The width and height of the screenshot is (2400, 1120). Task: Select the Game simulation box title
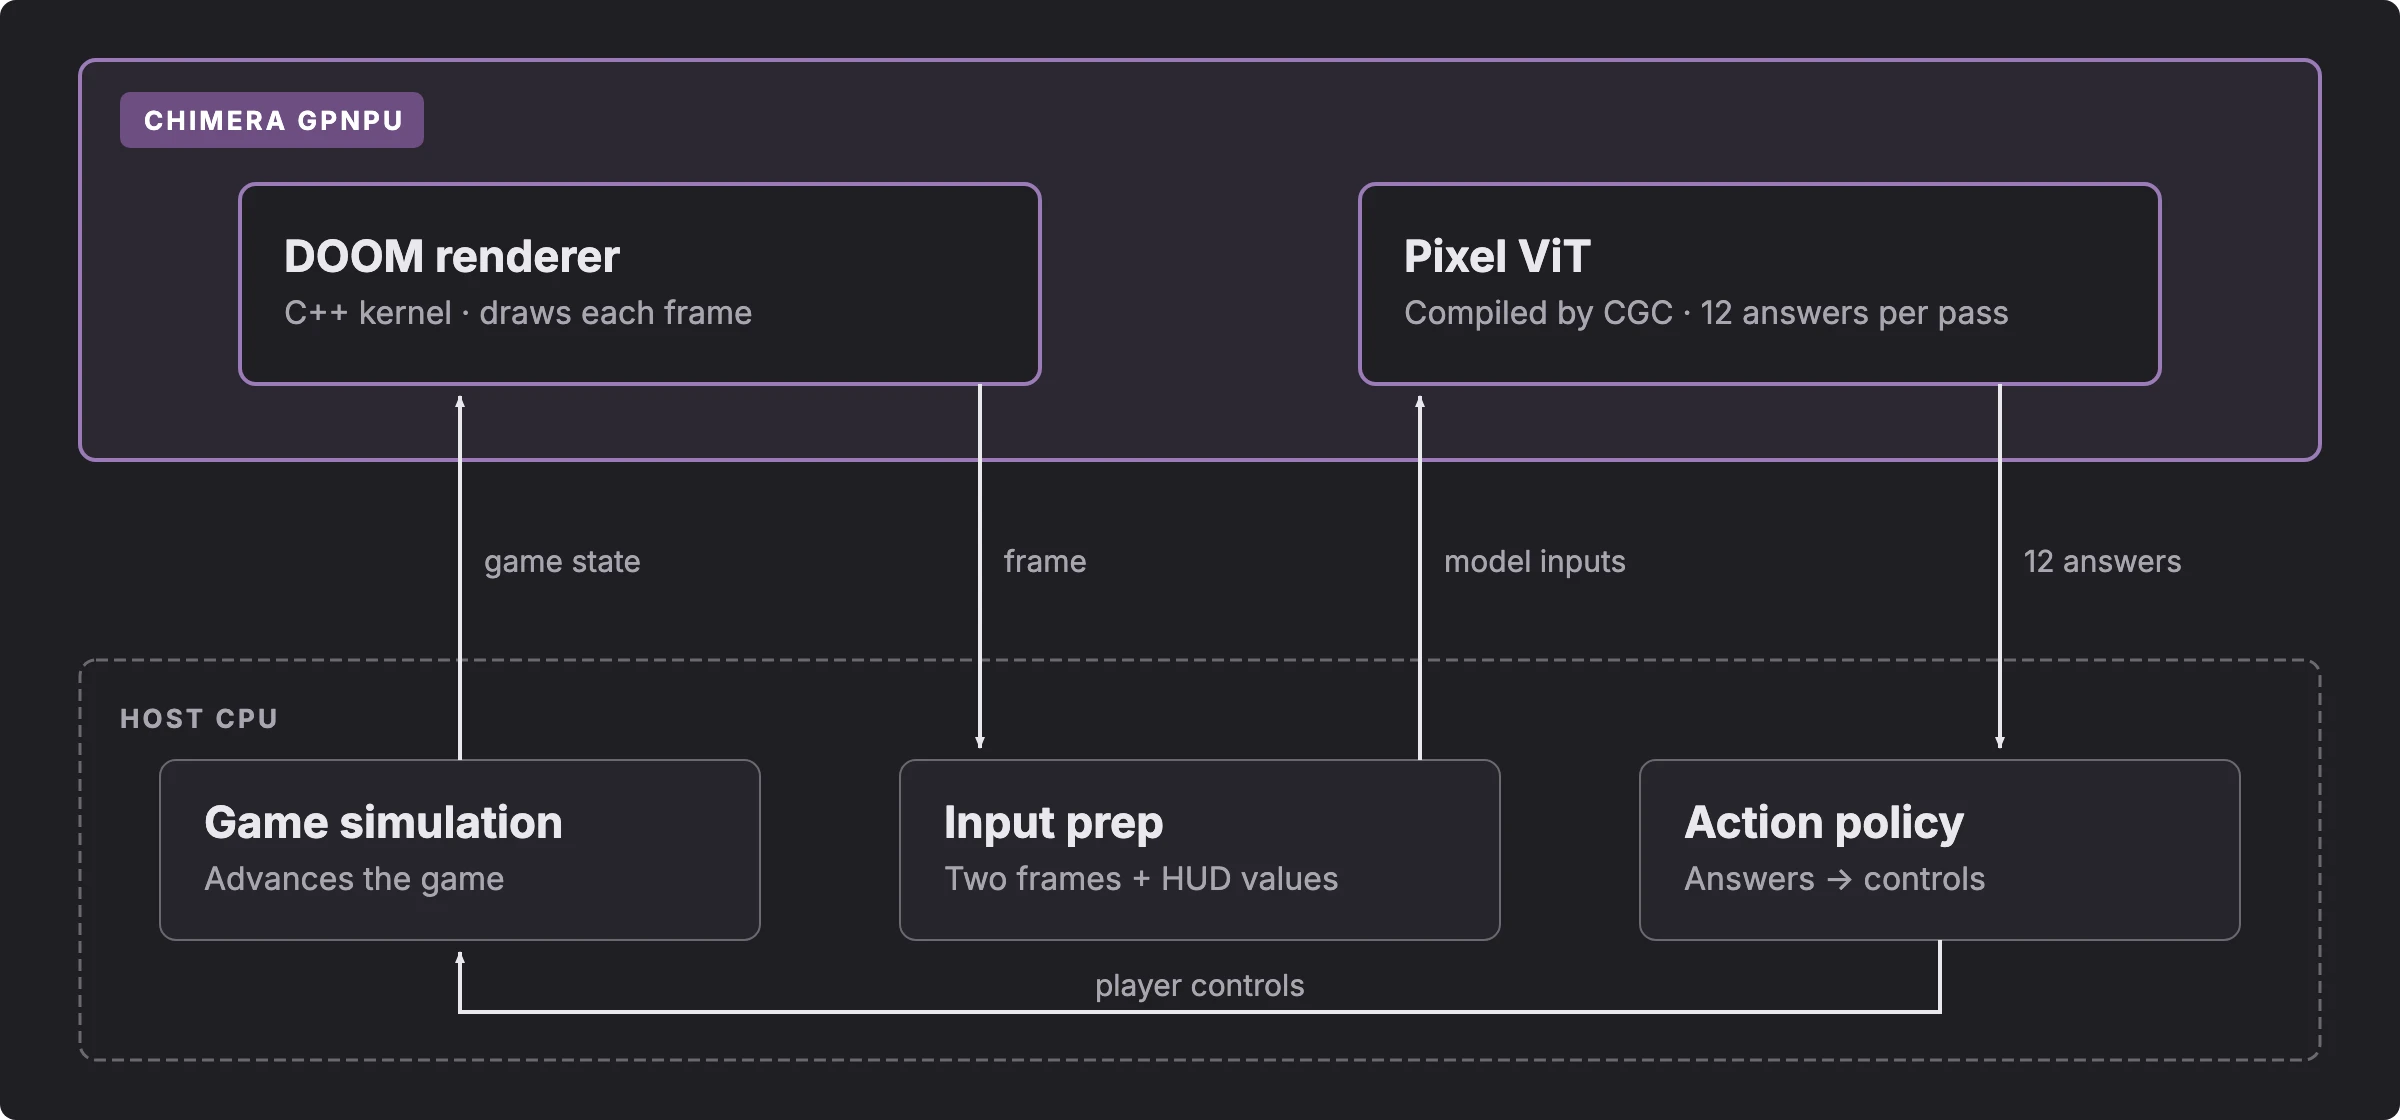pos(383,822)
